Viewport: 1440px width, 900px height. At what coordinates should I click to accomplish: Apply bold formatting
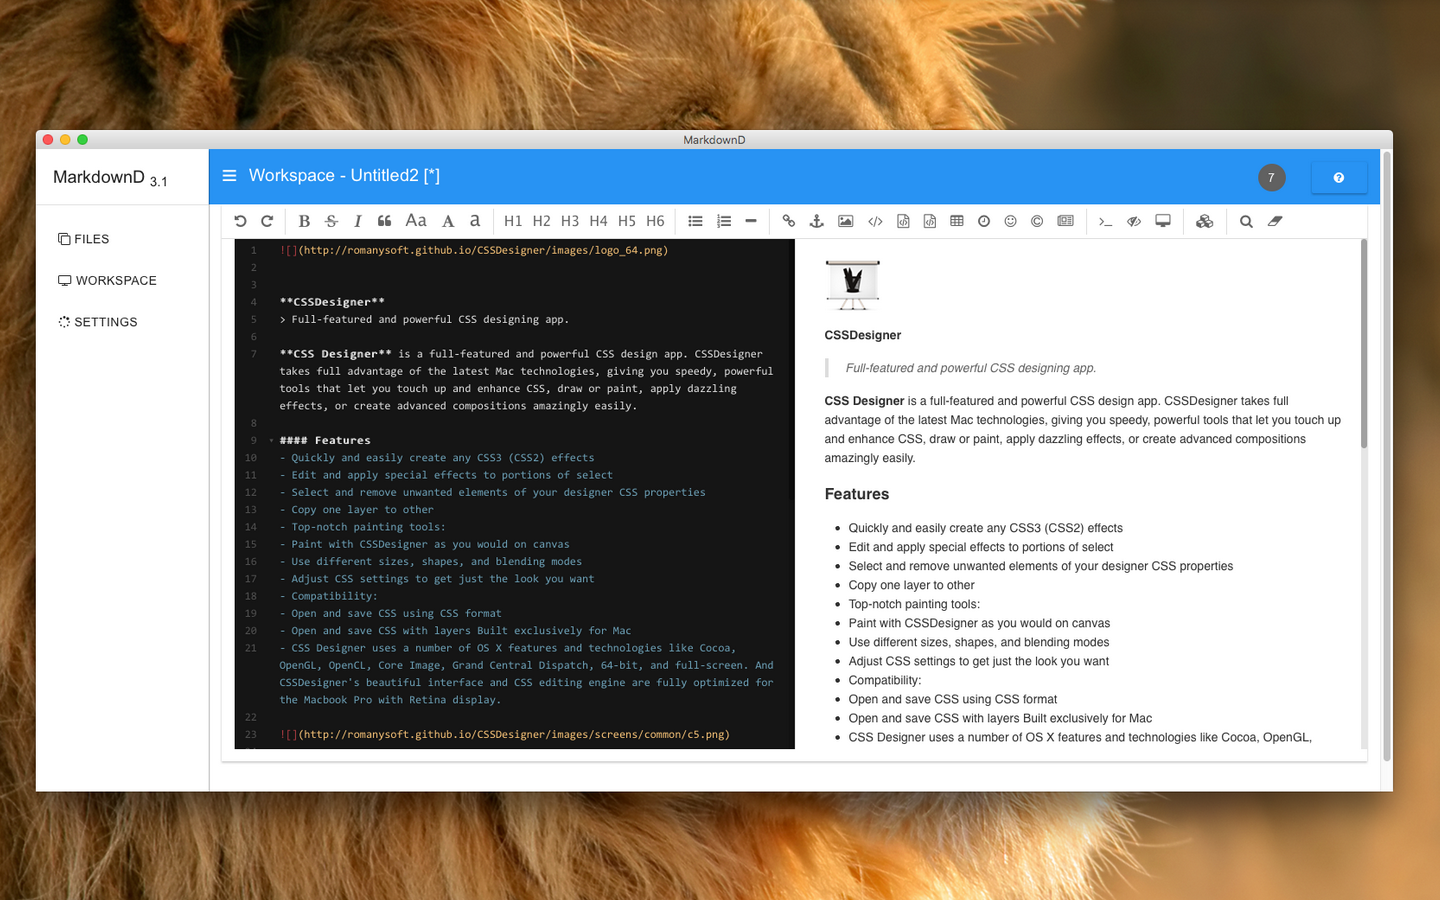click(304, 221)
